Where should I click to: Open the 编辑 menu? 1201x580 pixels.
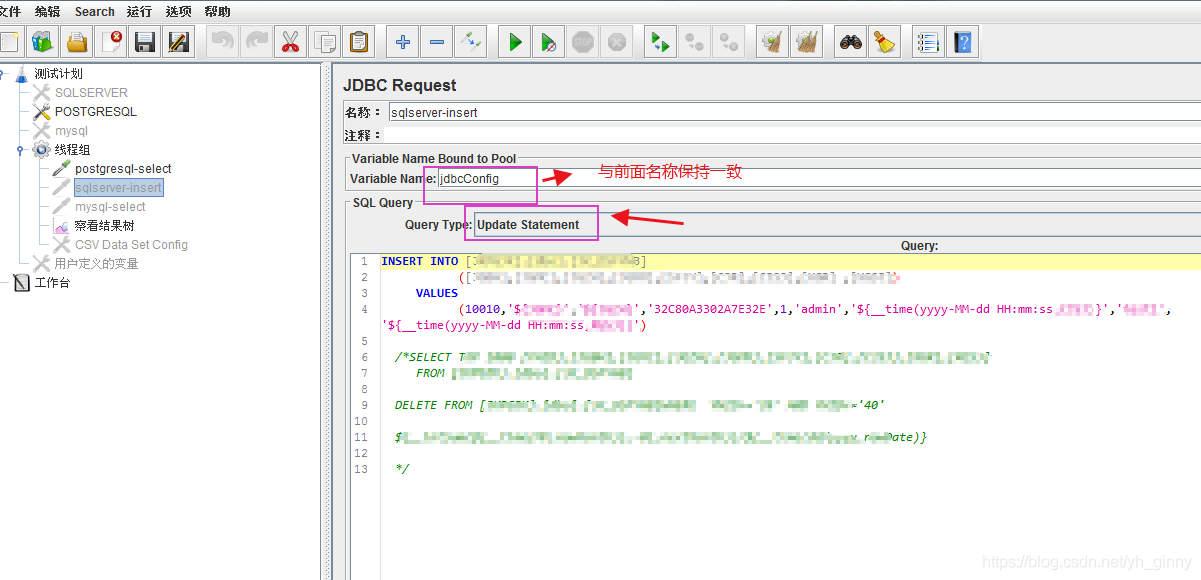(47, 11)
